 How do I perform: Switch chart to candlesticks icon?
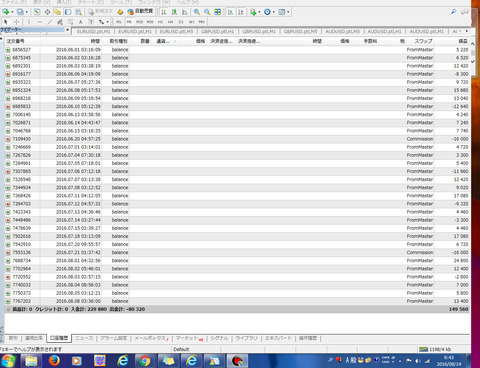pyautogui.click(x=174, y=12)
